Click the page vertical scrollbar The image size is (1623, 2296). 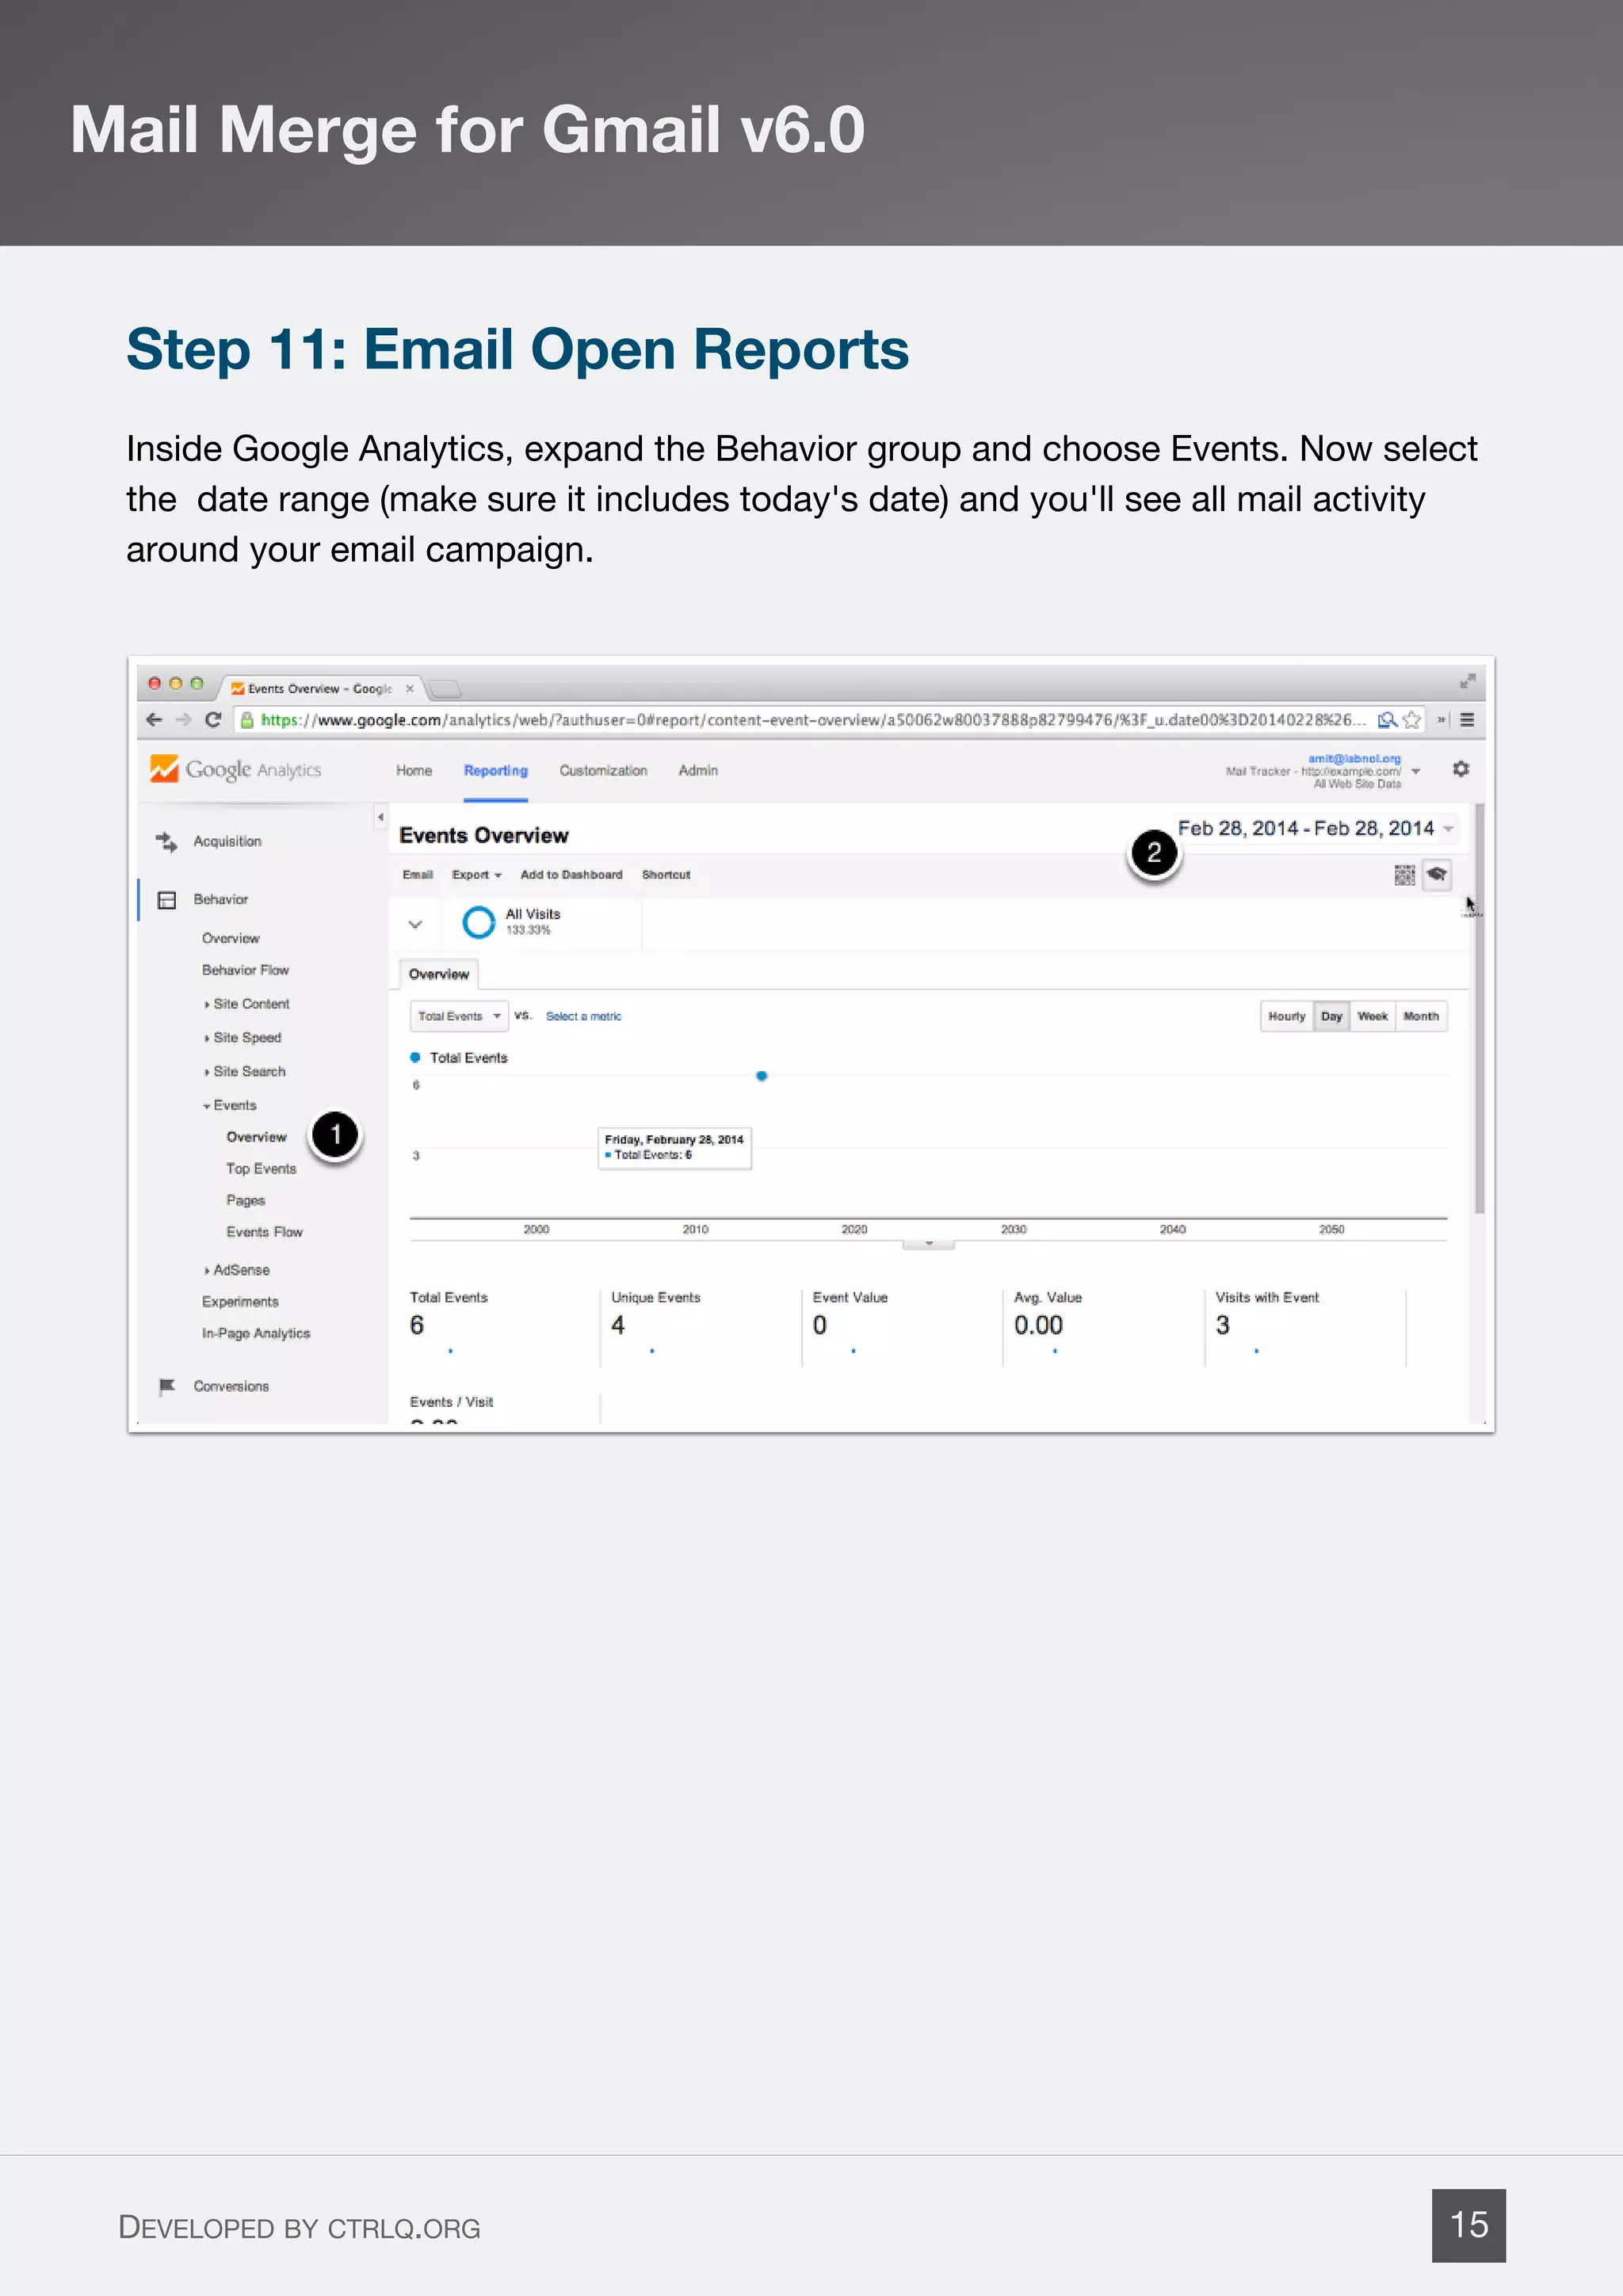click(x=1479, y=1008)
